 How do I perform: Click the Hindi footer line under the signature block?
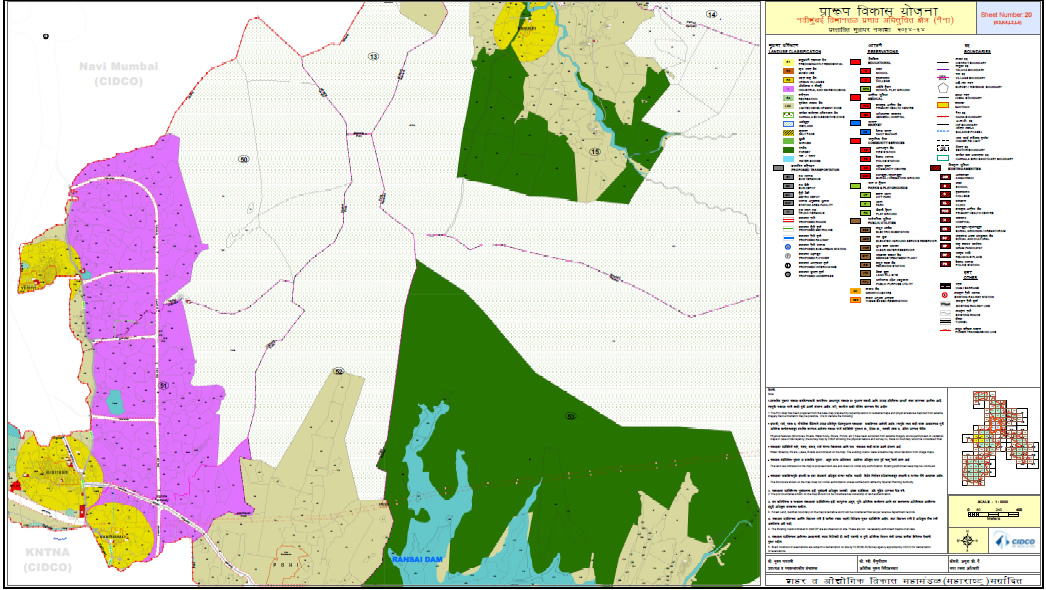click(904, 581)
